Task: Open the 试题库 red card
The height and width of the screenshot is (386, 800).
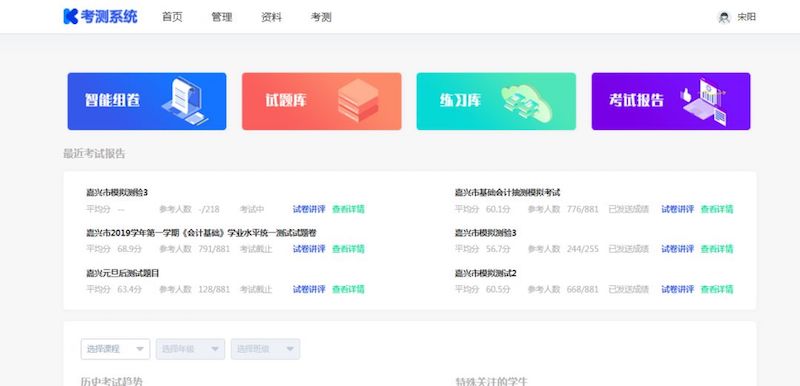Action: [321, 101]
